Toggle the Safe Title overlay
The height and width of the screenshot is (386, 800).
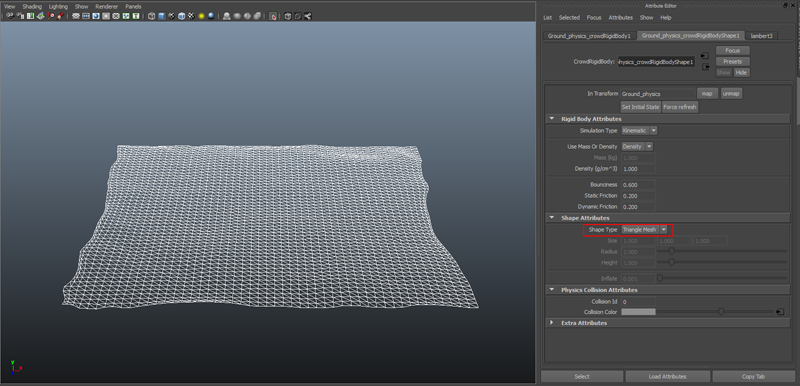pyautogui.click(x=136, y=16)
